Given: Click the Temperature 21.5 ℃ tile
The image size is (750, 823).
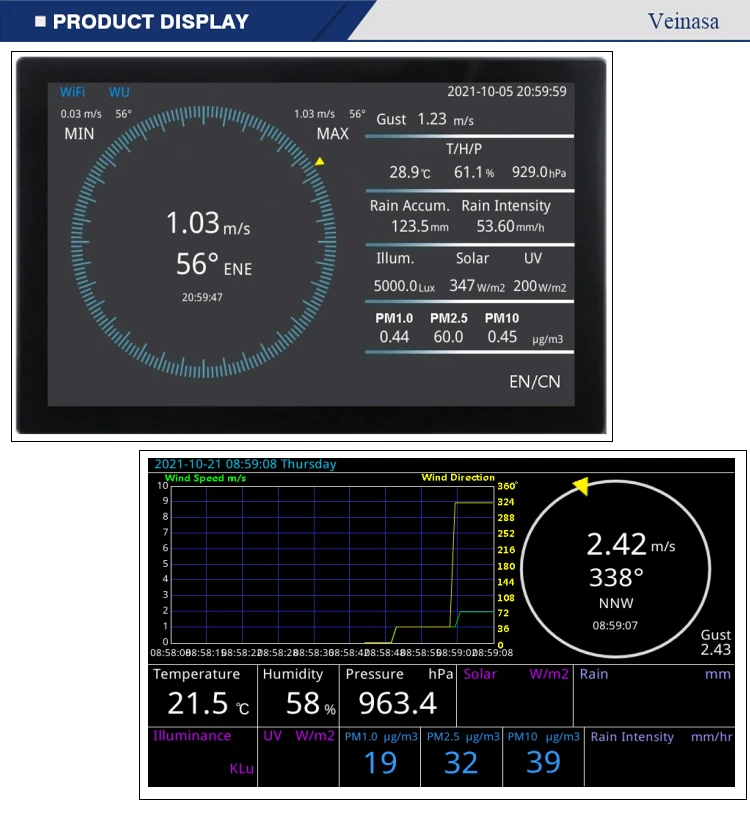Looking at the screenshot, I should 202,694.
